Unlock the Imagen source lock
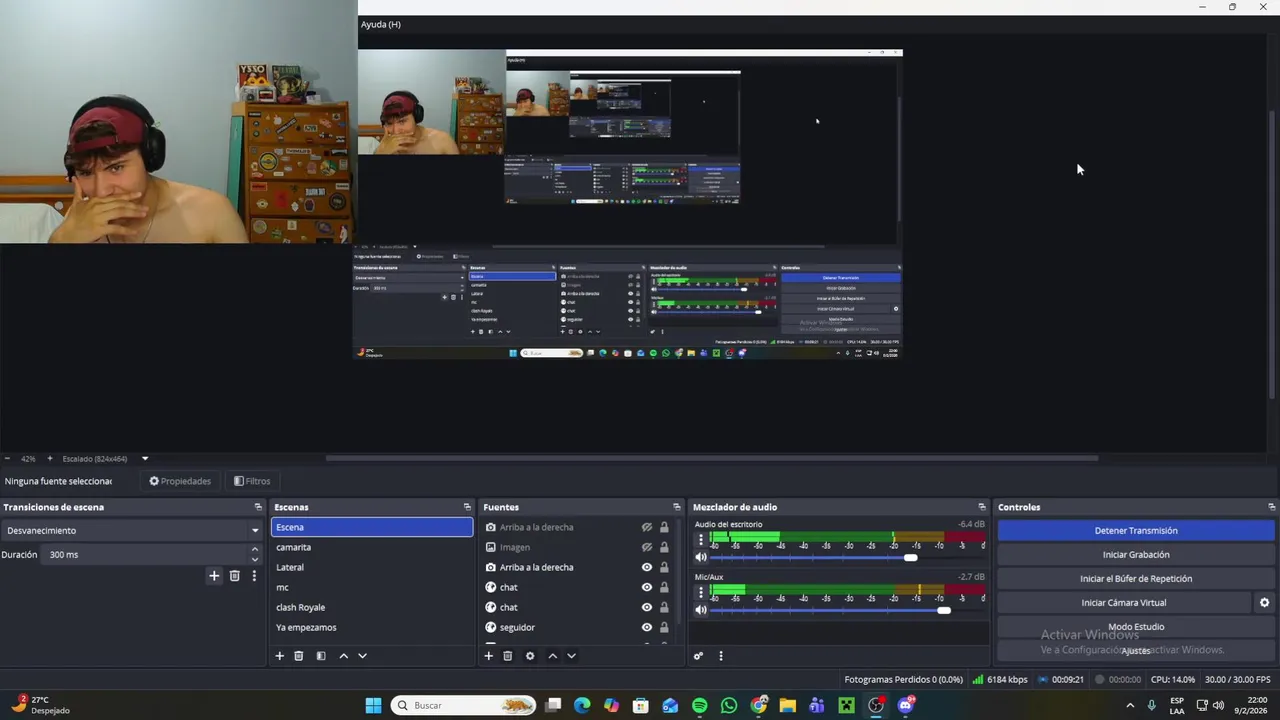 pyautogui.click(x=664, y=547)
